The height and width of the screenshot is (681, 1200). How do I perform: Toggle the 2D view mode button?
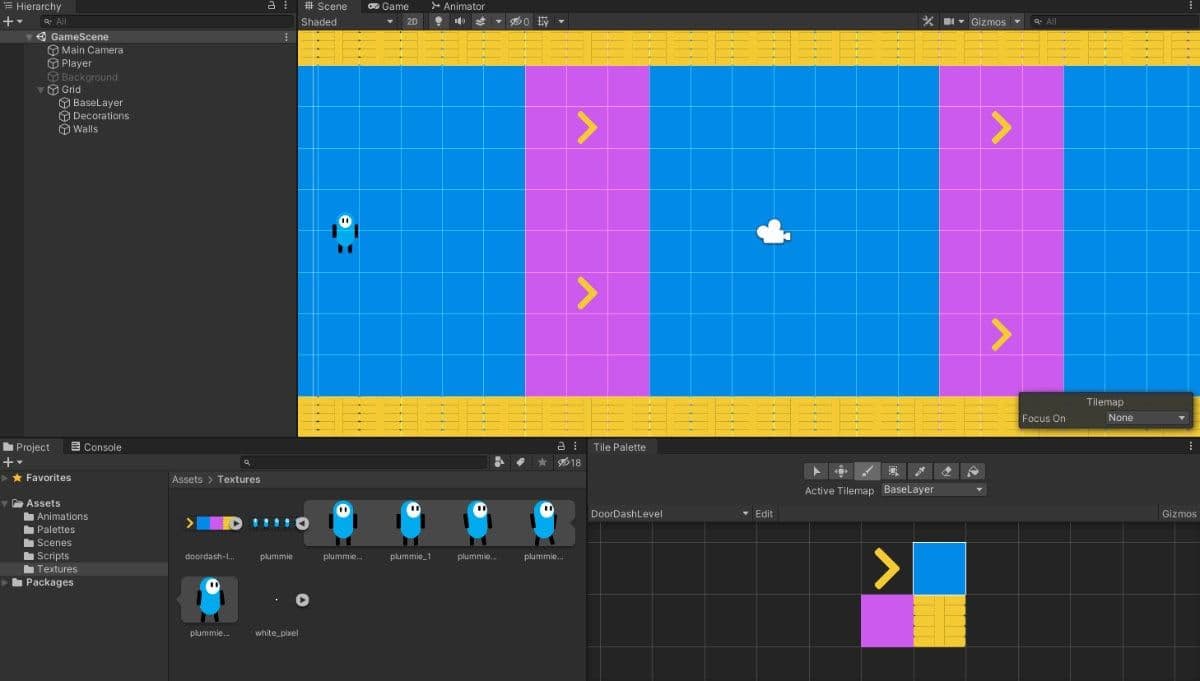[412, 21]
